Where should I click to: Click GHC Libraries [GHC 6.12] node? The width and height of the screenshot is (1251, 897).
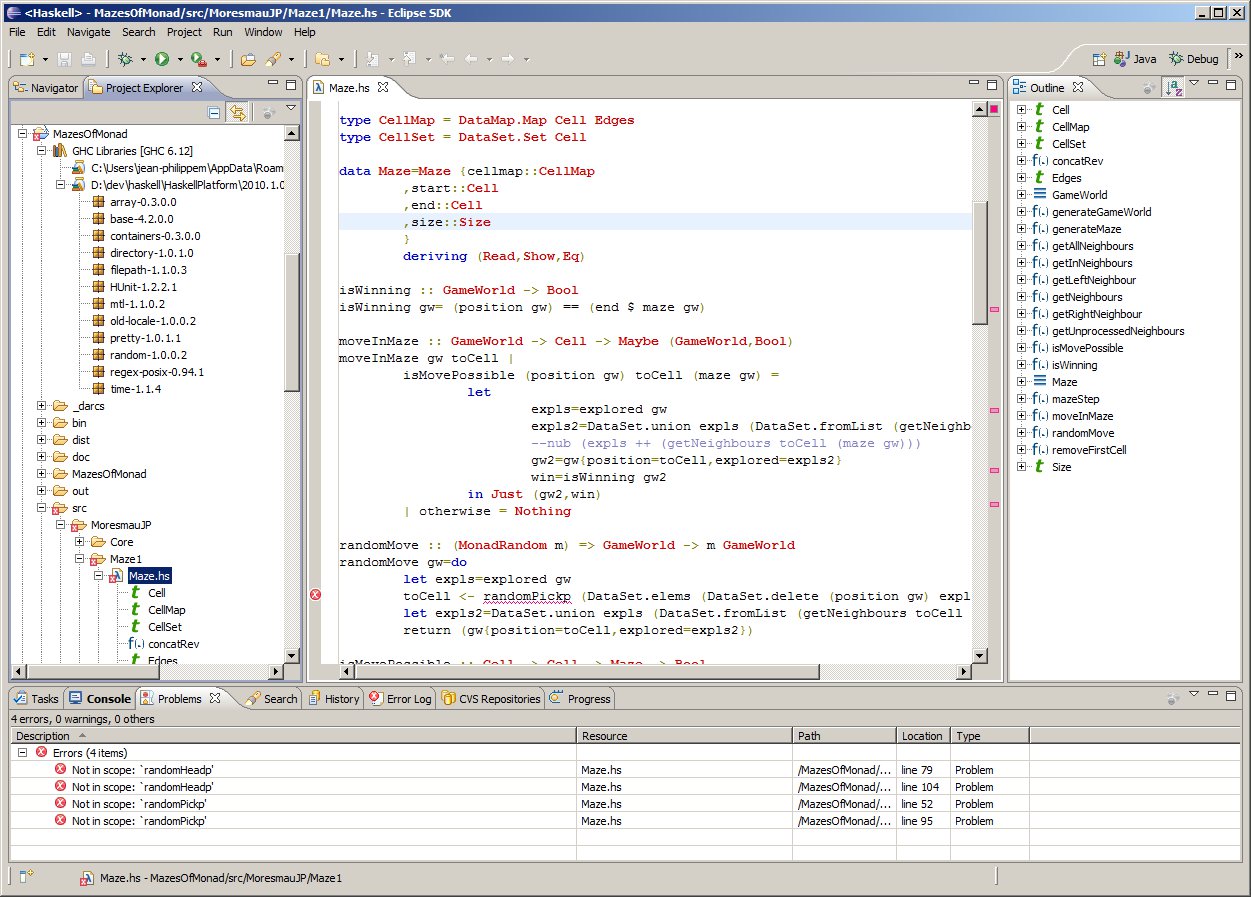(x=132, y=151)
